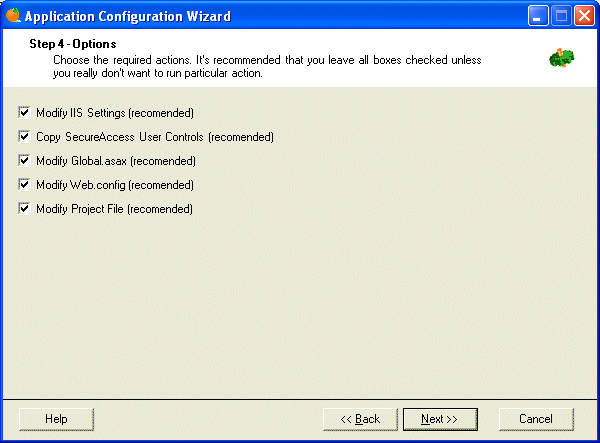Image resolution: width=600 pixels, height=443 pixels.
Task: Uncheck Modify IIS Settings checkbox
Action: 24,112
